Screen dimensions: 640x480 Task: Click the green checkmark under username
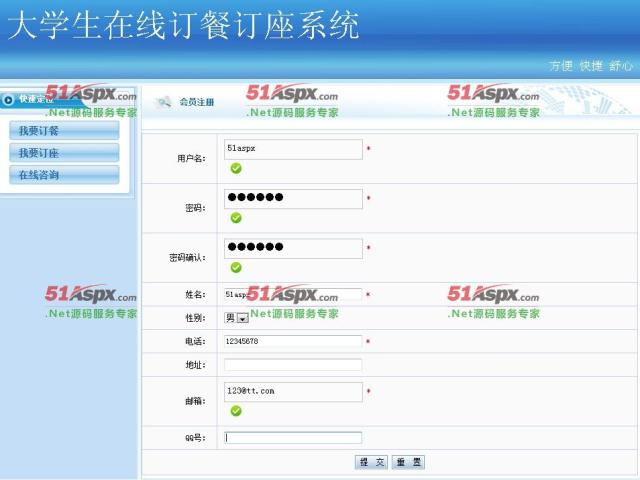pos(236,168)
